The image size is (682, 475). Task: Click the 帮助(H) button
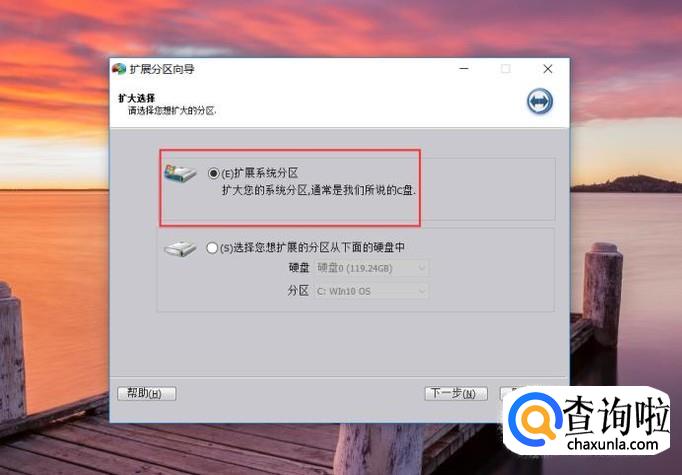(147, 393)
